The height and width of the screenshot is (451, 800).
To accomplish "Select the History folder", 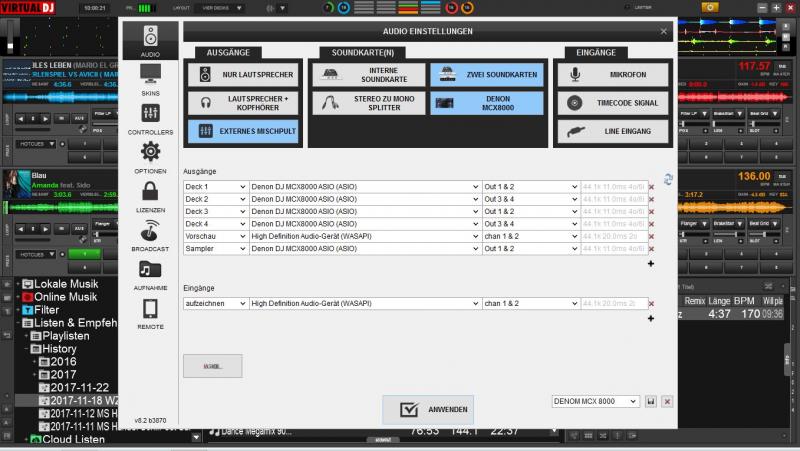I will (x=59, y=349).
